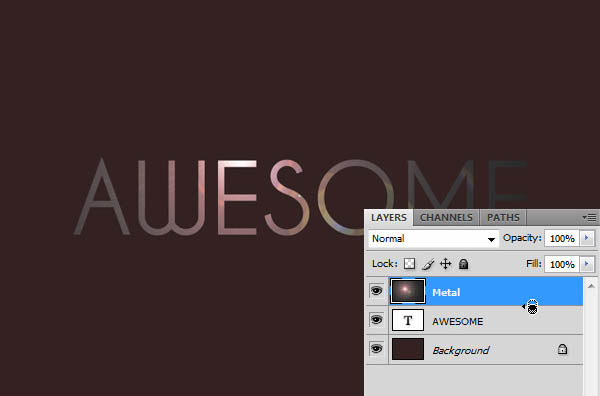Open the Normal blend mode dropdown
This screenshot has width=600, height=396.
point(434,239)
